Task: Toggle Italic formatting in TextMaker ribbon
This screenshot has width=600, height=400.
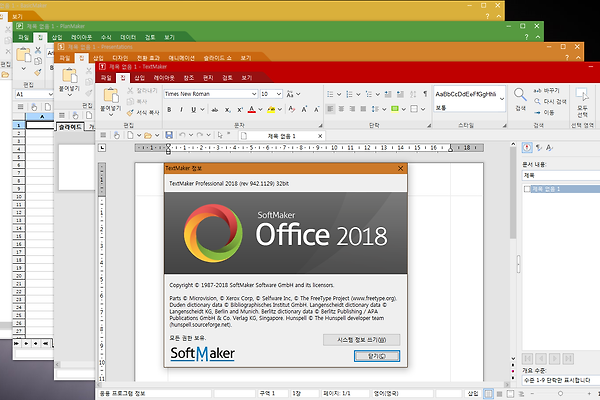Action: 182,109
